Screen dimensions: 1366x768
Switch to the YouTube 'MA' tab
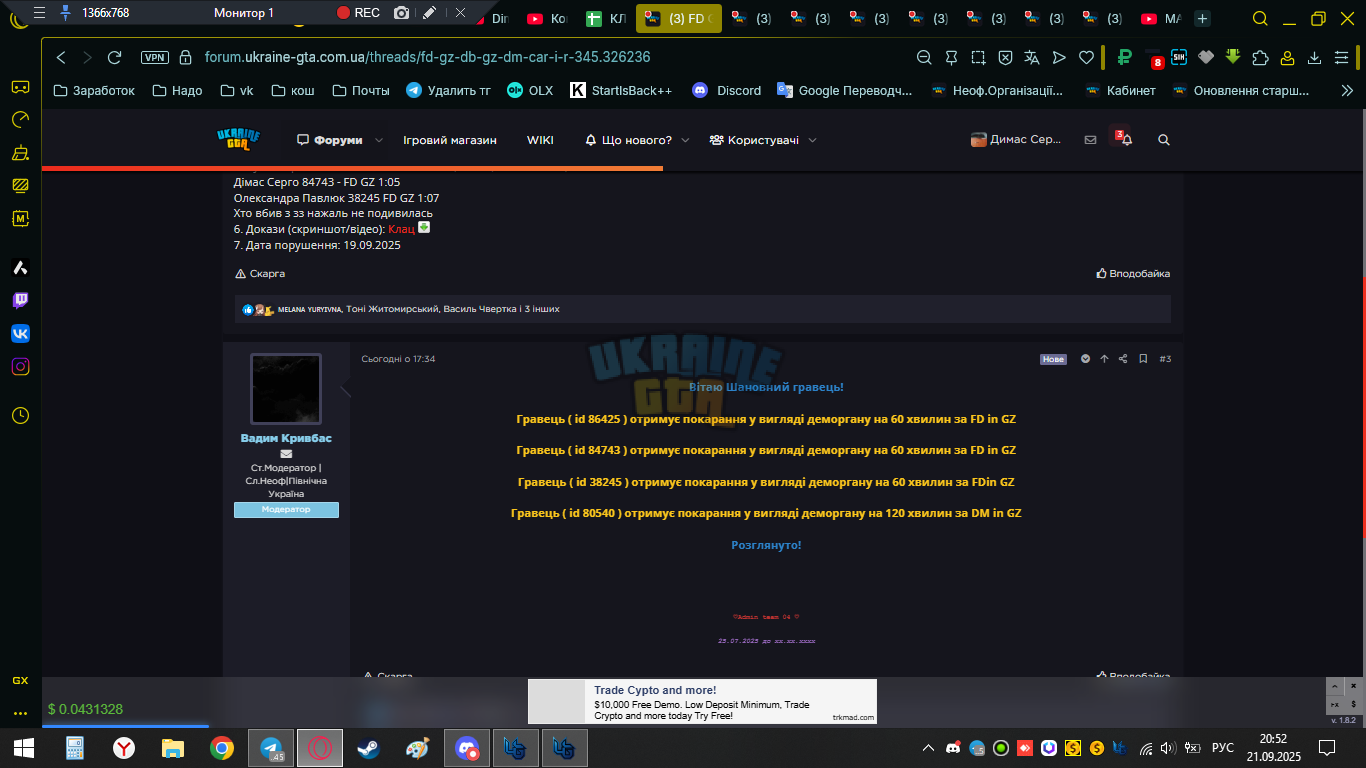click(1161, 18)
